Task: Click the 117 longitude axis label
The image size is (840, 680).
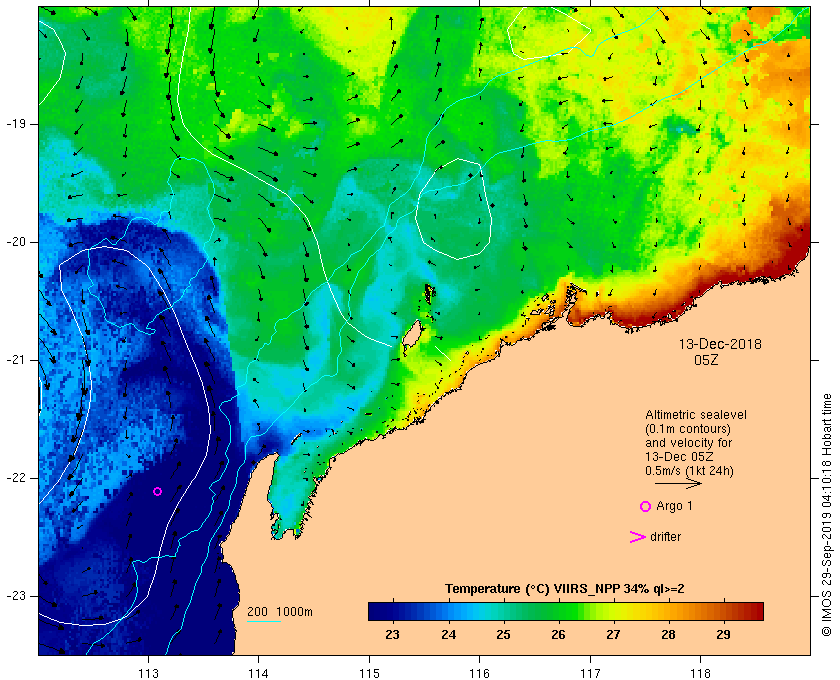Action: pyautogui.click(x=590, y=672)
